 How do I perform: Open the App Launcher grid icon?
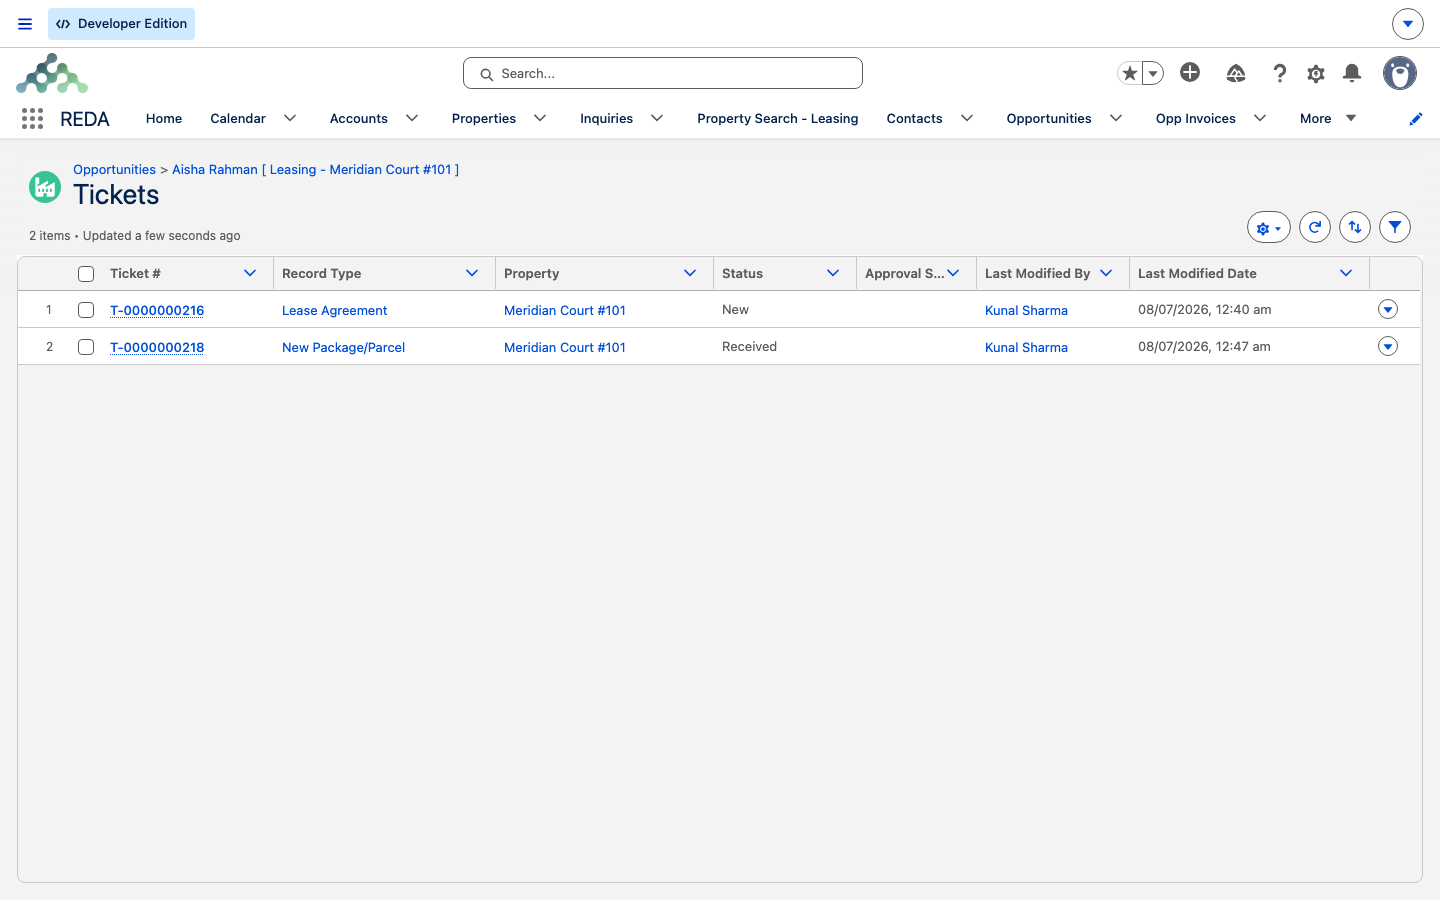pos(32,118)
